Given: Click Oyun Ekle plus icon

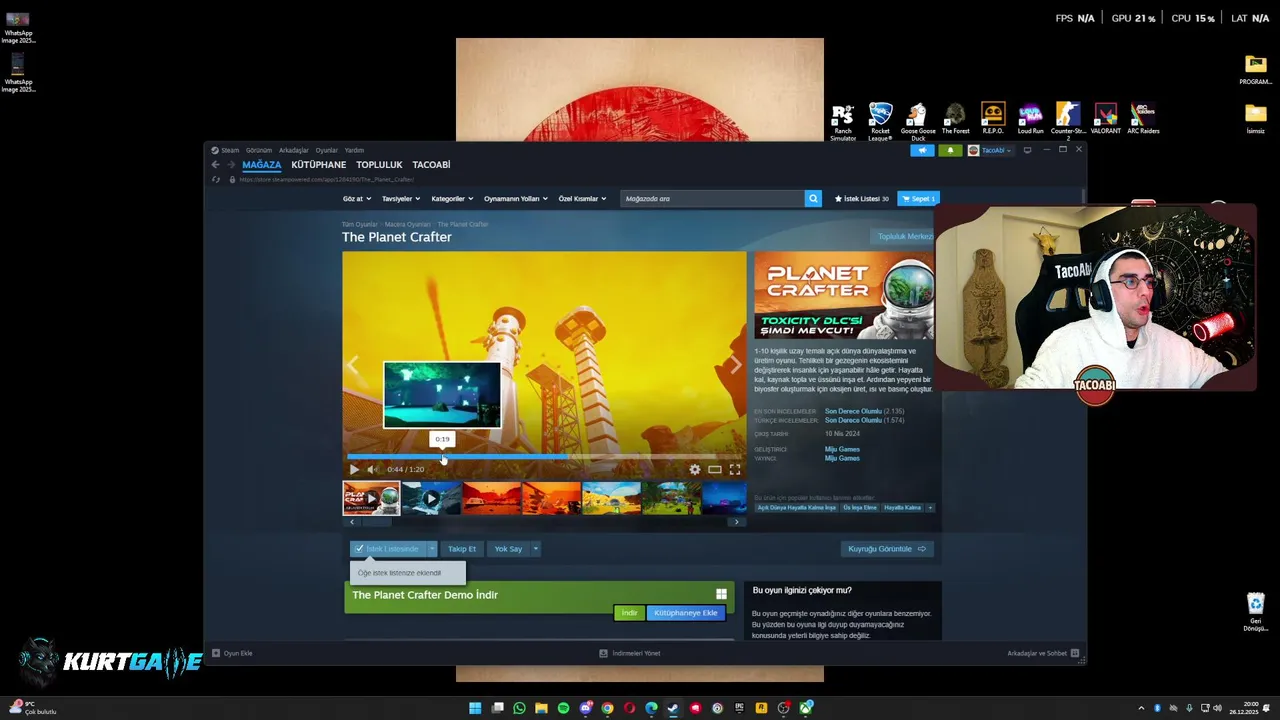Looking at the screenshot, I should tap(216, 653).
